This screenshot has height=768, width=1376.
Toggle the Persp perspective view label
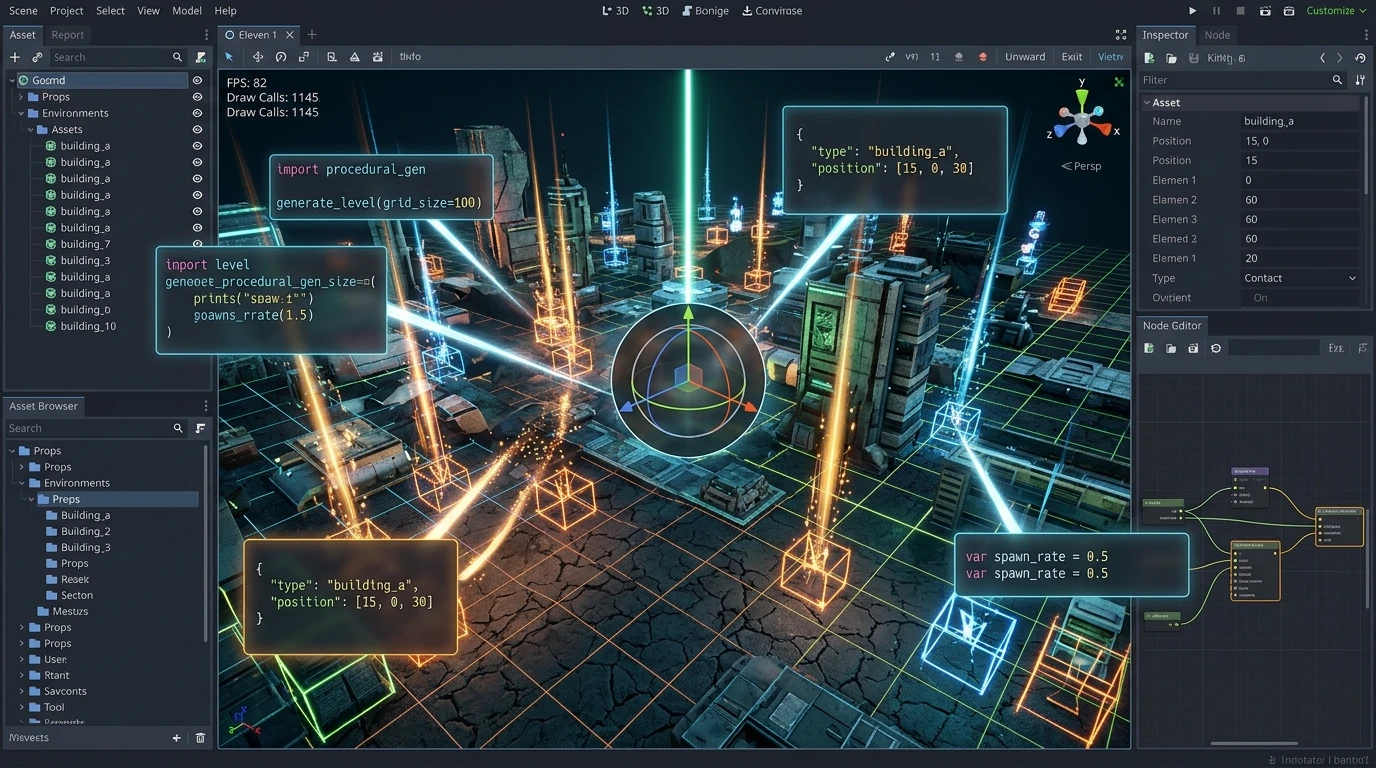[x=1081, y=166]
